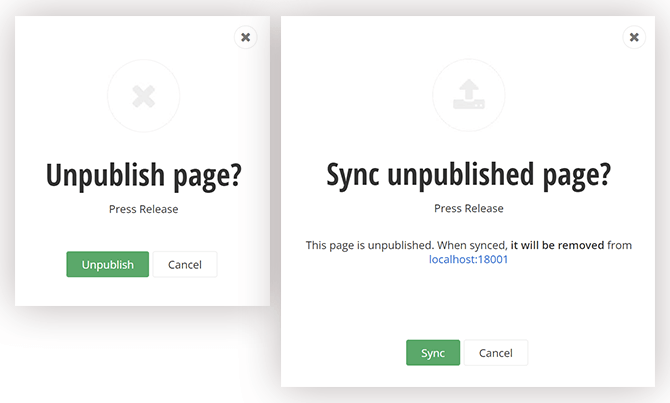Click the large X circle icon
The height and width of the screenshot is (403, 670).
click(x=144, y=97)
